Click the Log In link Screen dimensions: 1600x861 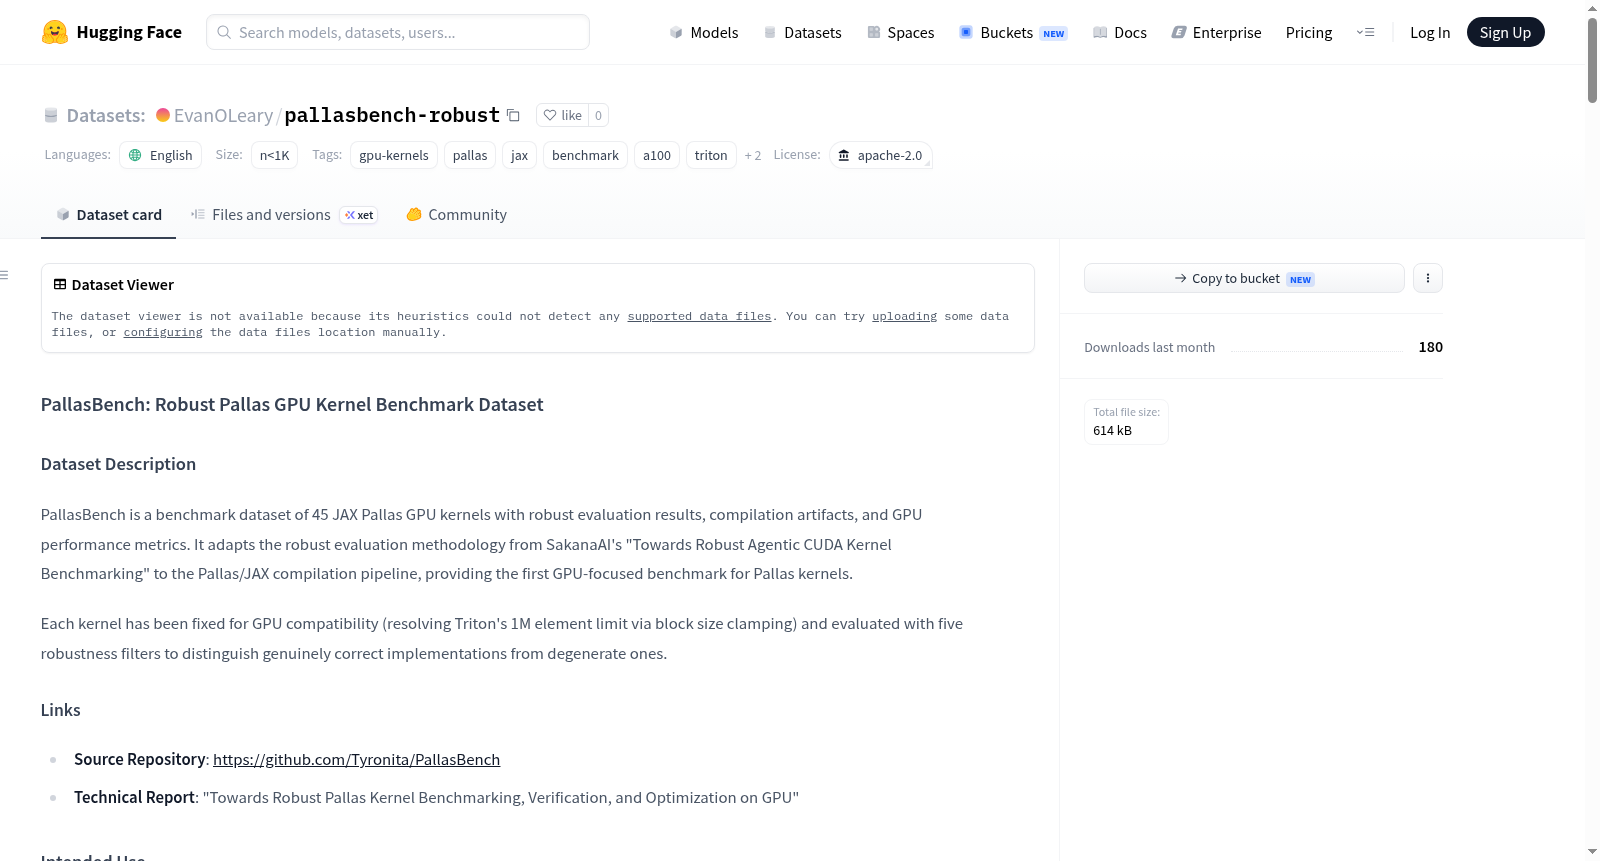(x=1430, y=32)
